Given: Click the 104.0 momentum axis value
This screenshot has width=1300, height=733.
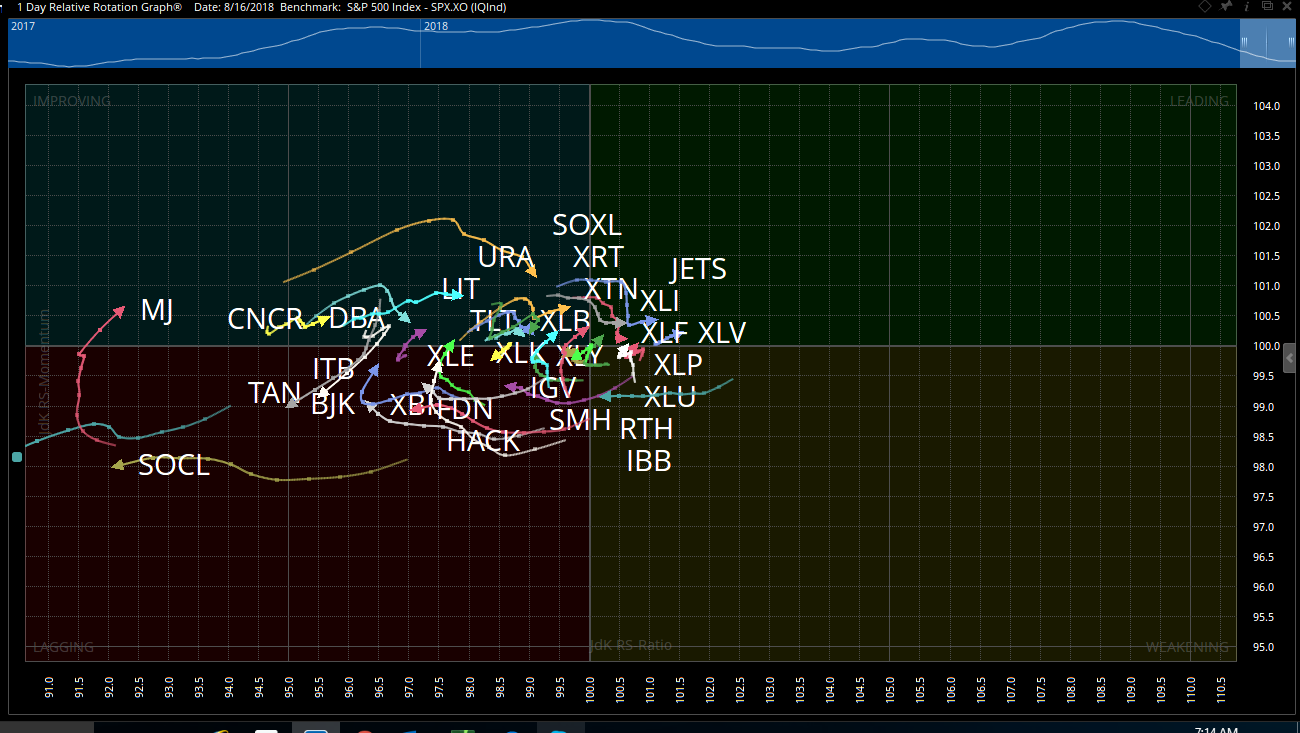Looking at the screenshot, I should click(x=1266, y=106).
